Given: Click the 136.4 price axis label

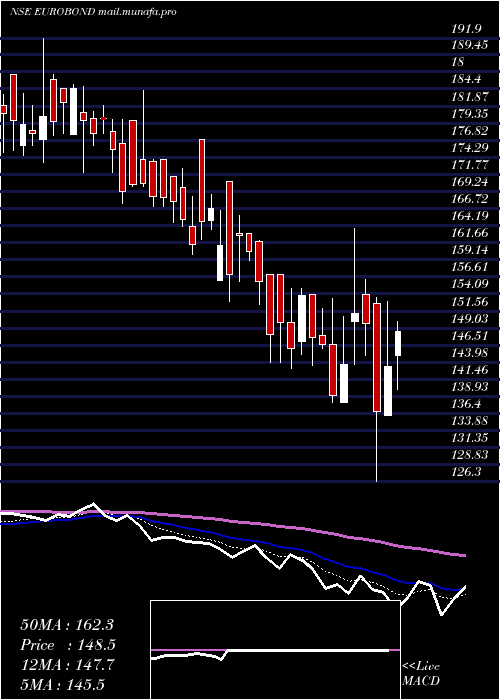Looking at the screenshot, I should (466, 404).
